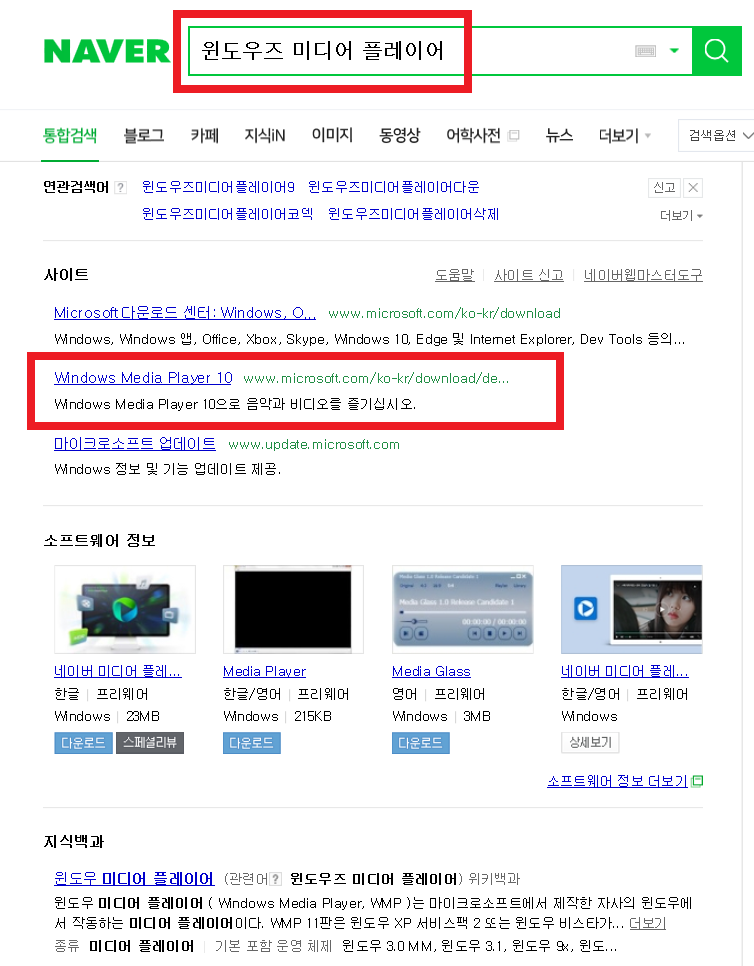The image size is (754, 966).
Task: Open the 이미지 tab
Action: pyautogui.click(x=332, y=135)
